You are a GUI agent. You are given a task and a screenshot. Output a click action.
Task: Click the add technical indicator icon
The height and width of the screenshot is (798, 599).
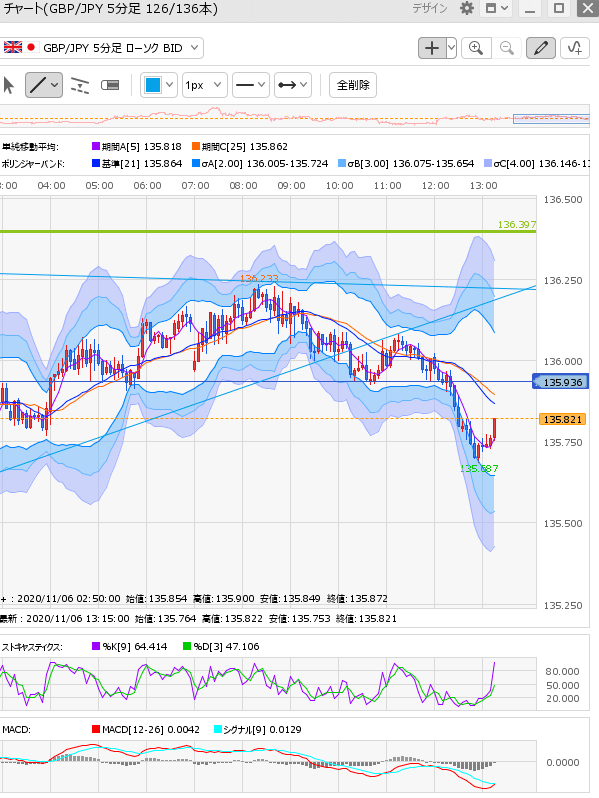(x=575, y=48)
